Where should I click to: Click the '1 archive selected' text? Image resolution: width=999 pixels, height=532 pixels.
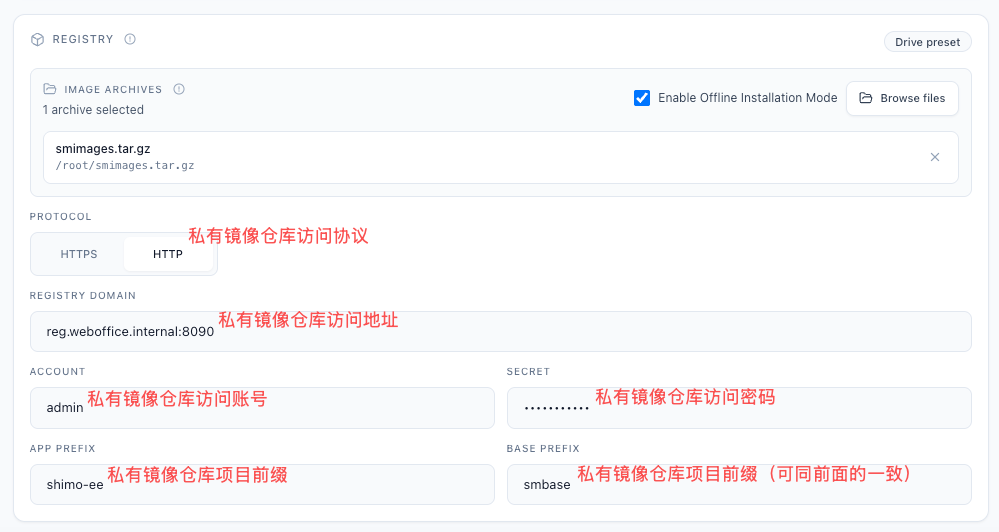point(93,110)
